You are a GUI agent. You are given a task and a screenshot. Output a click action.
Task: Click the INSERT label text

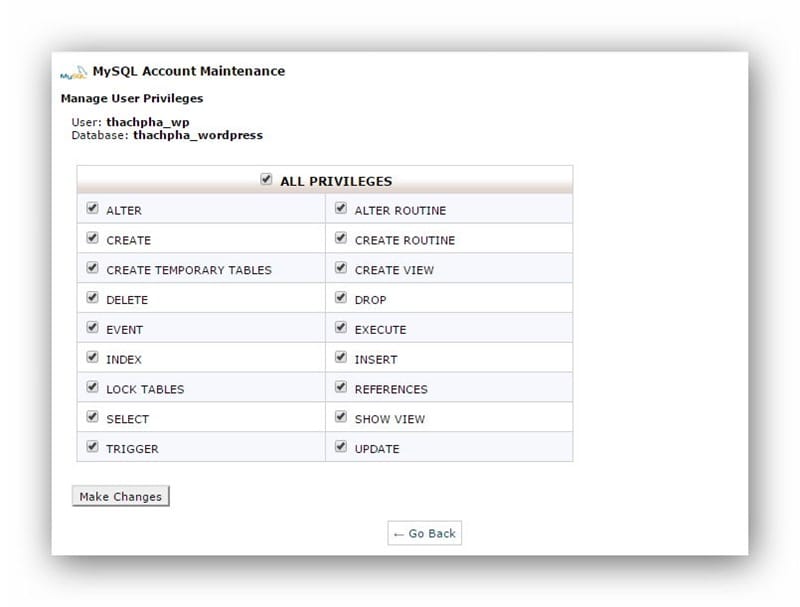376,360
